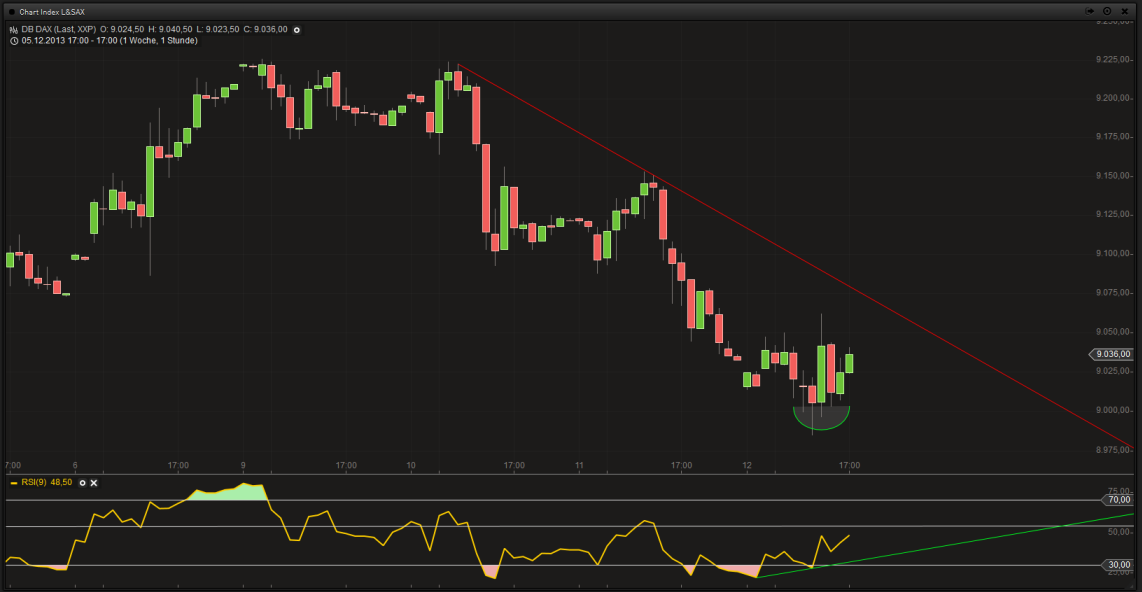This screenshot has height=592, width=1142.
Task: Click the yellow RSI line color swatch
Action: pyautogui.click(x=14, y=483)
